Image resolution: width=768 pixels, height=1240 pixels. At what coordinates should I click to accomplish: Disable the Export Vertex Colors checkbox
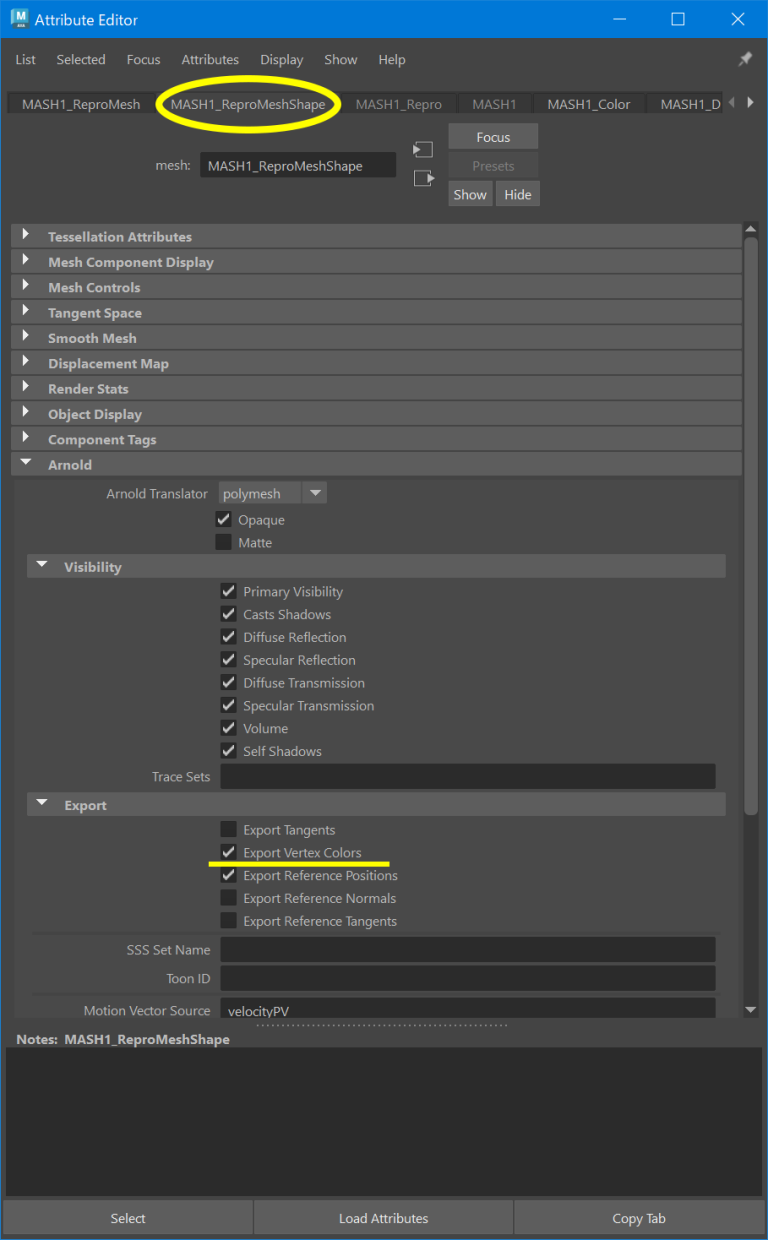tap(229, 852)
